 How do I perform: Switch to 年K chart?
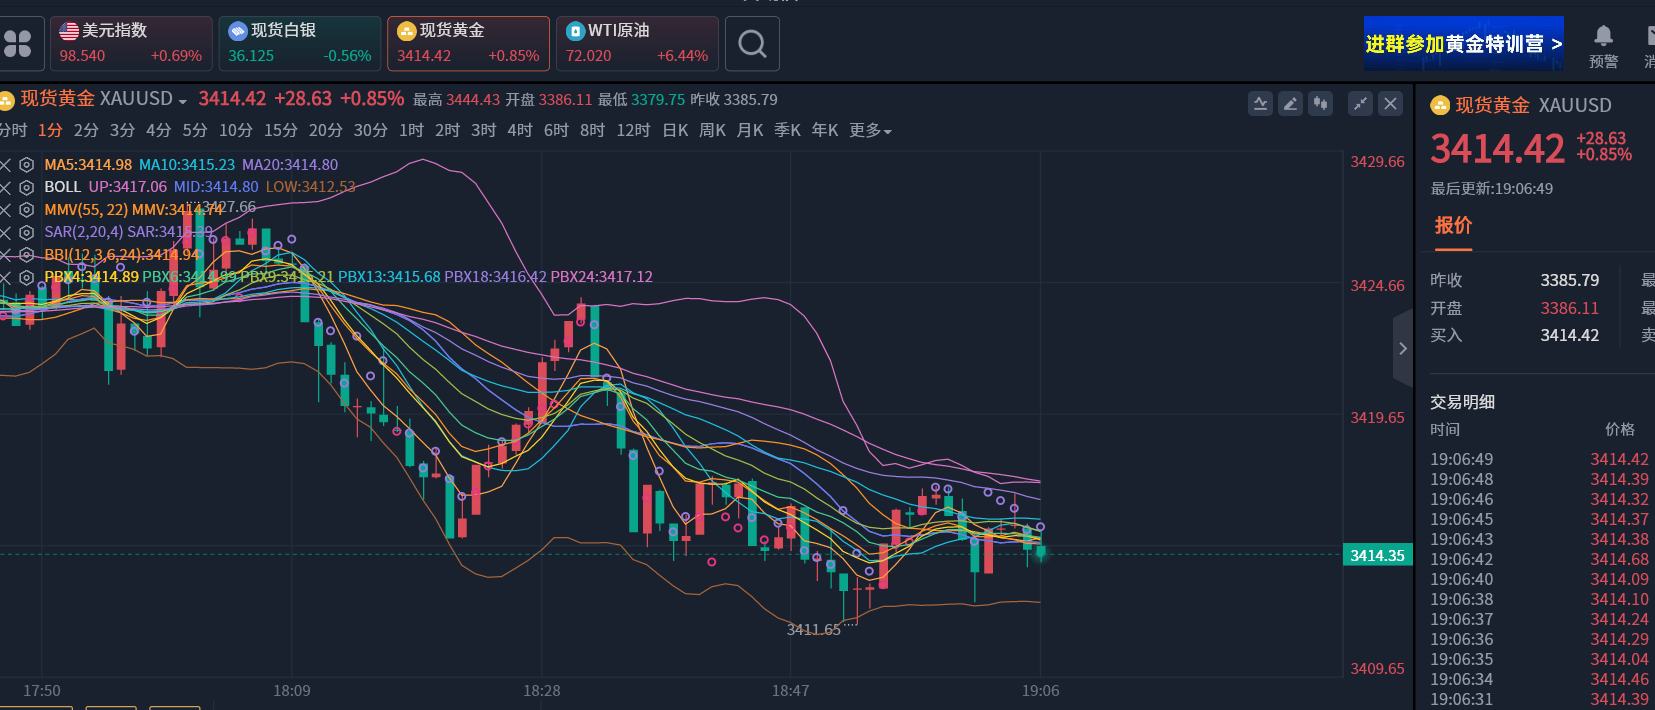[825, 131]
